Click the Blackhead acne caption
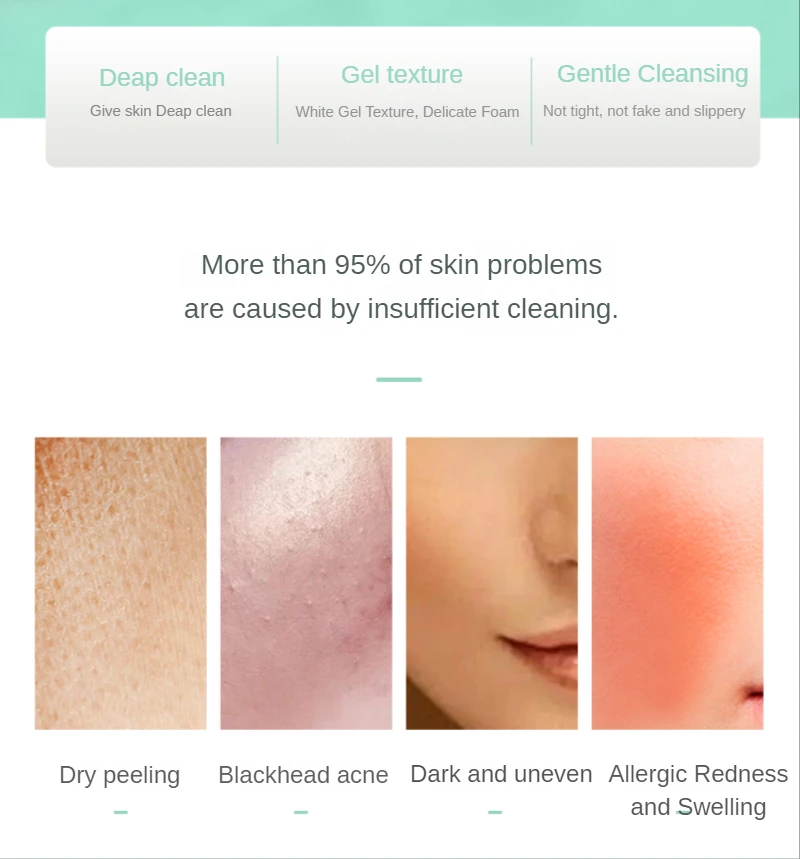 [303, 775]
